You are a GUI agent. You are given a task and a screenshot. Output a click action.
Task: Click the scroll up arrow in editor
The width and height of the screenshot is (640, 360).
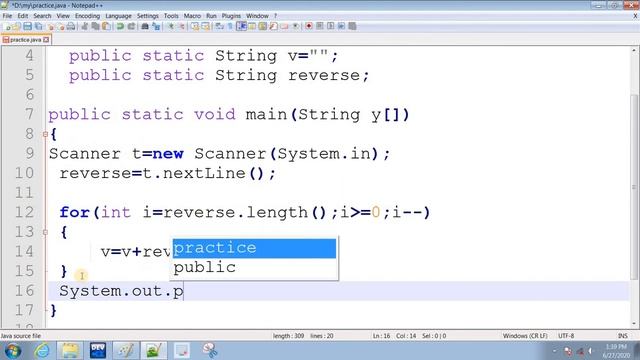point(634,51)
